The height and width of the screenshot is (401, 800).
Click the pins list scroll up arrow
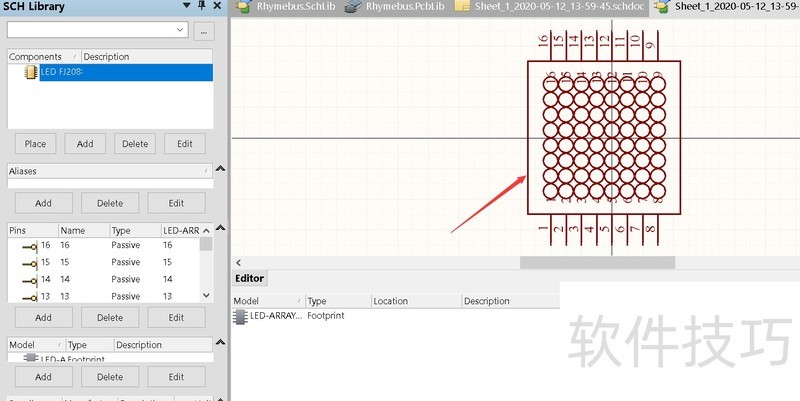pyautogui.click(x=206, y=231)
